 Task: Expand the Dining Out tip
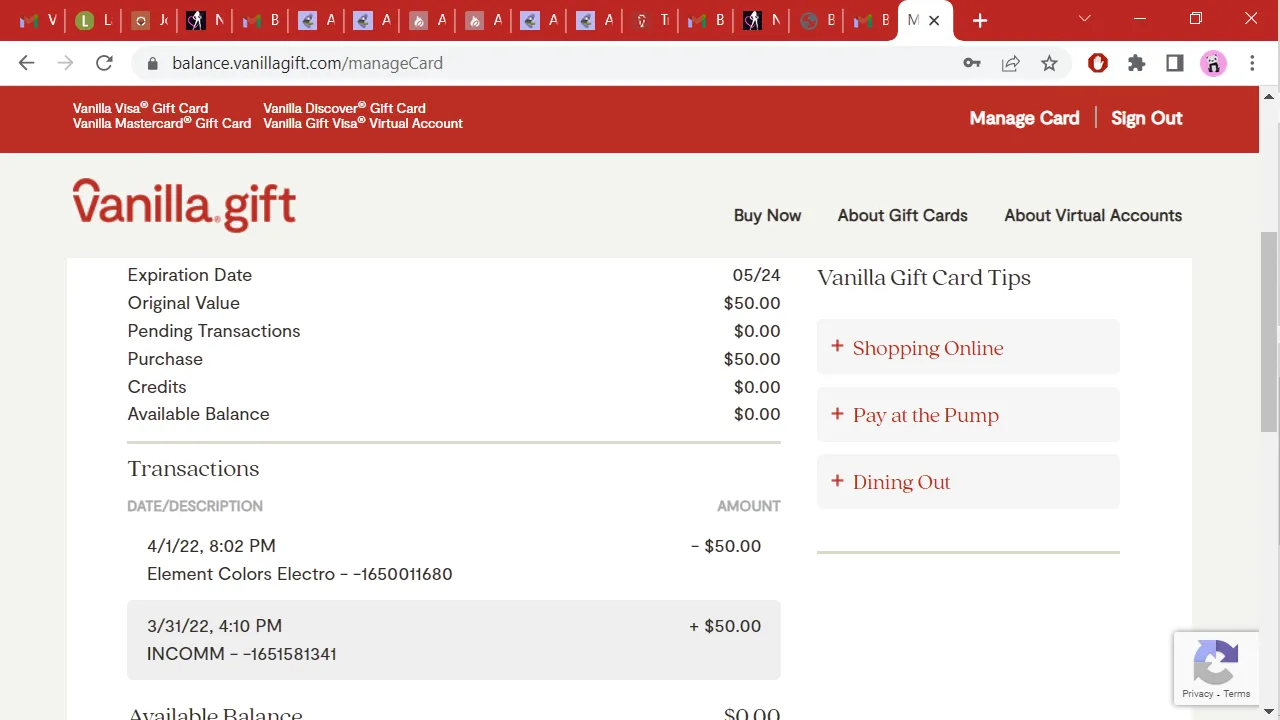tap(968, 481)
